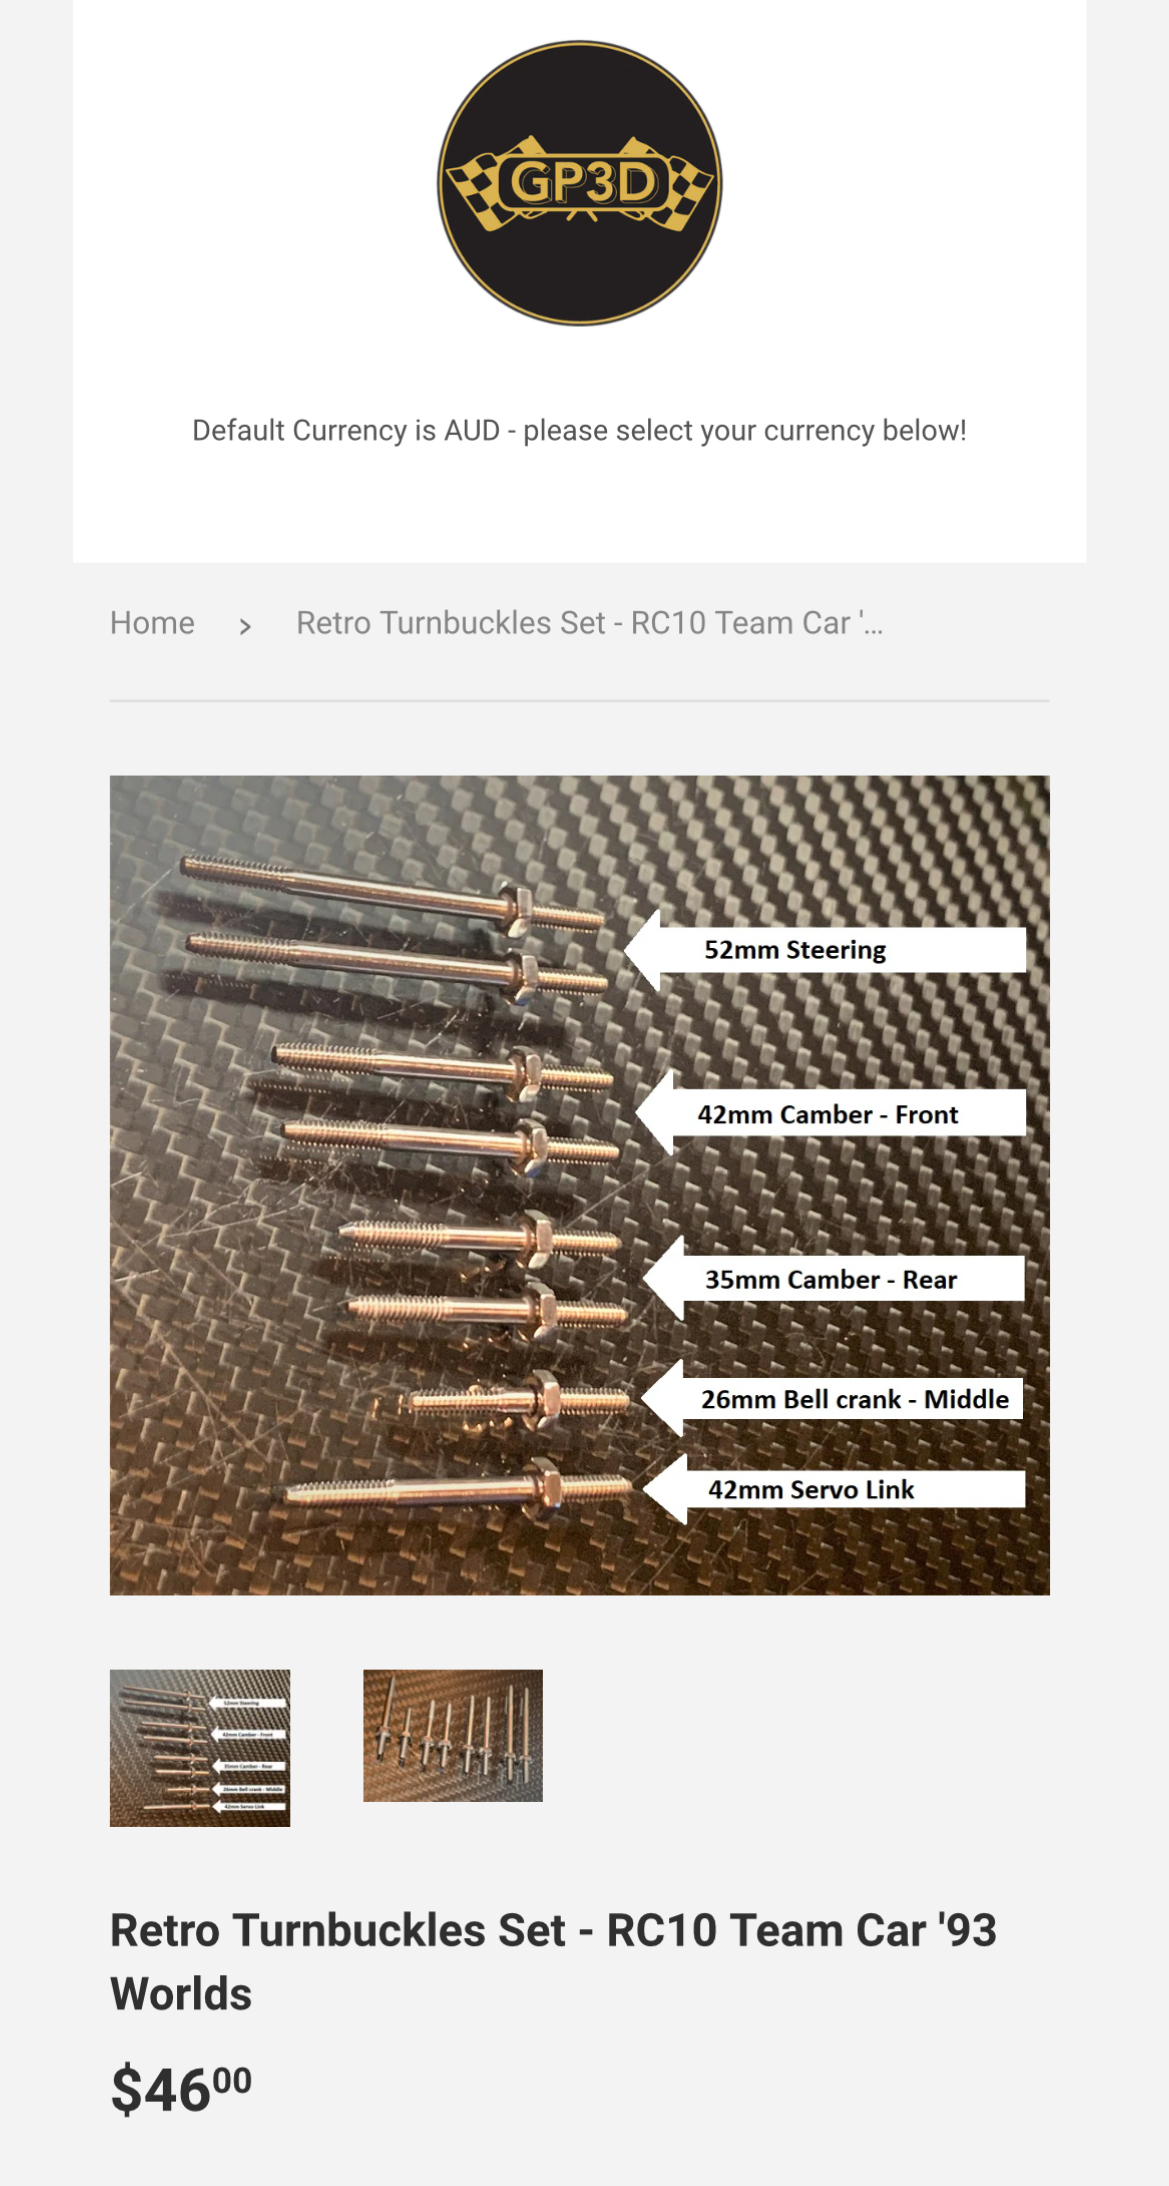This screenshot has width=1169, height=2186.
Task: Click the bottom servo link turnbuckle in photo
Action: point(456,1489)
